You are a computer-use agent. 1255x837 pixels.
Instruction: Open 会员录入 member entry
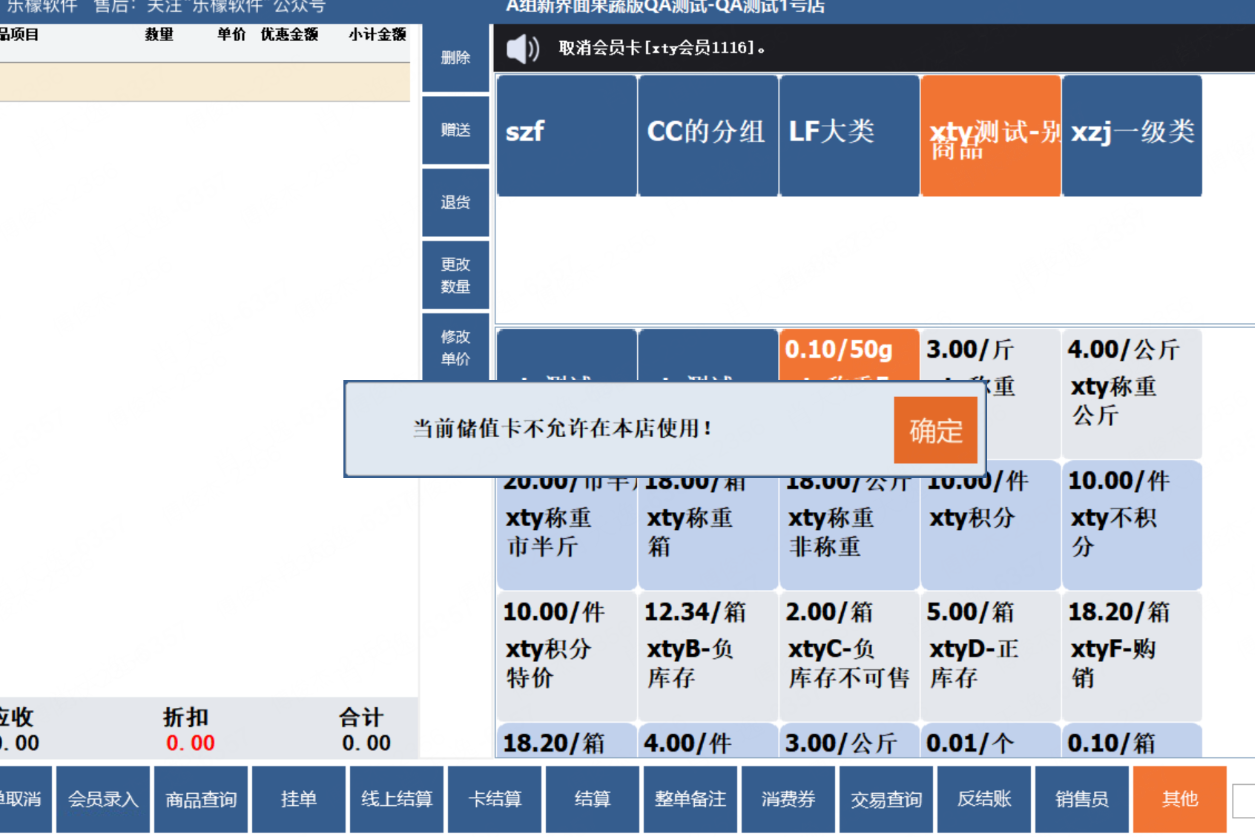[x=103, y=799]
